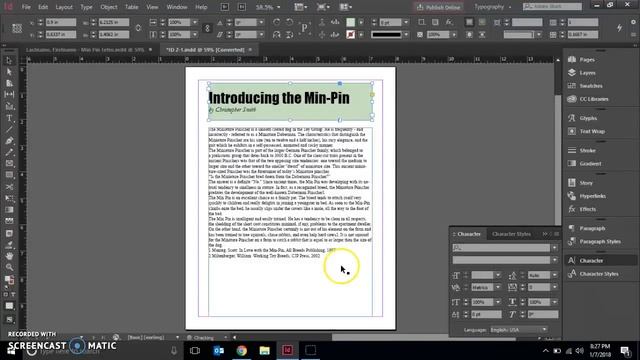This screenshot has width=640, height=360.
Task: Select the Line tool
Action: click(9, 129)
